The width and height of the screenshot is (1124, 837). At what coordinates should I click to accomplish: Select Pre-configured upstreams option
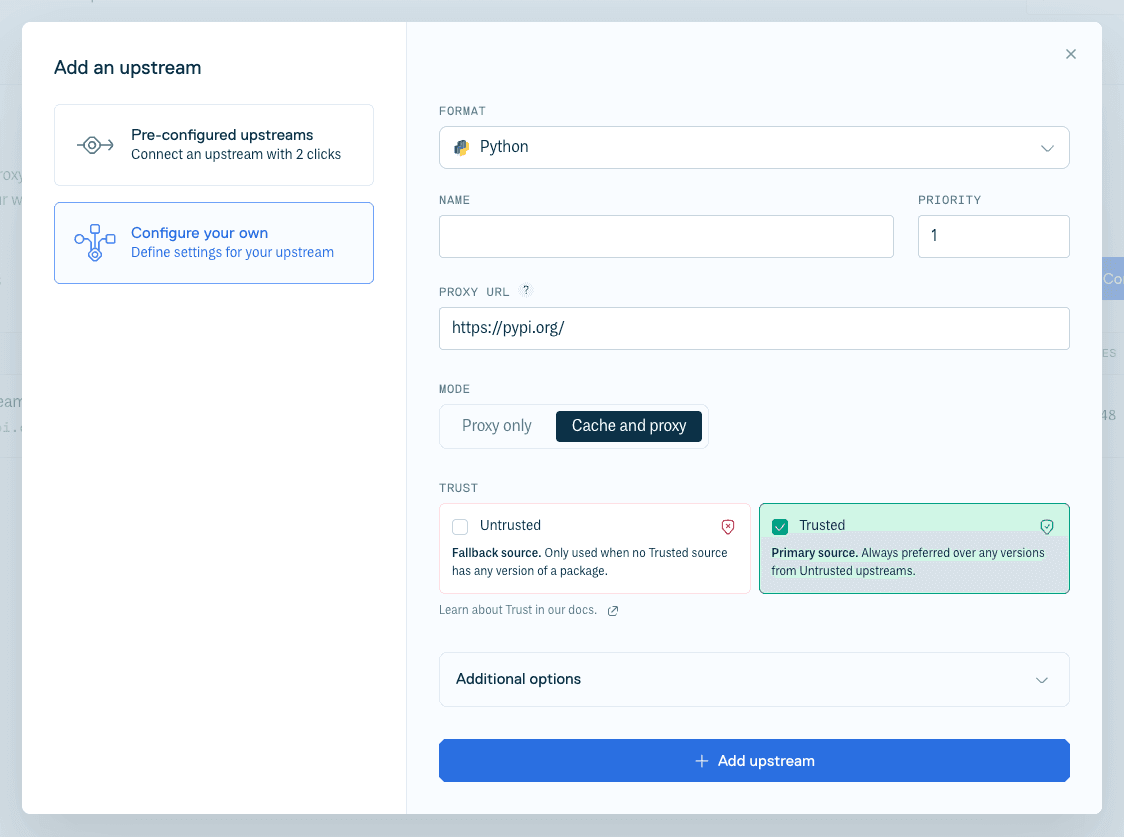pos(214,145)
